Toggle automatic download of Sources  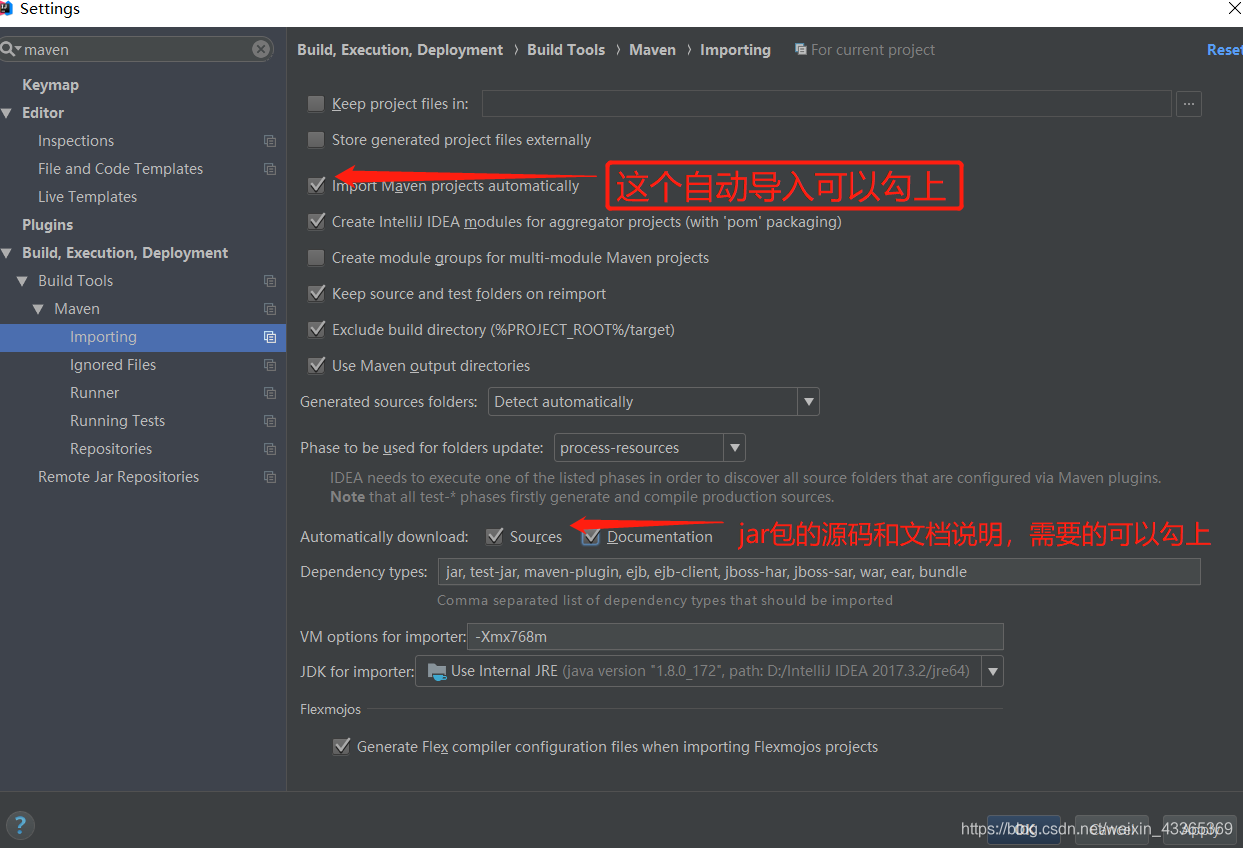[x=494, y=536]
